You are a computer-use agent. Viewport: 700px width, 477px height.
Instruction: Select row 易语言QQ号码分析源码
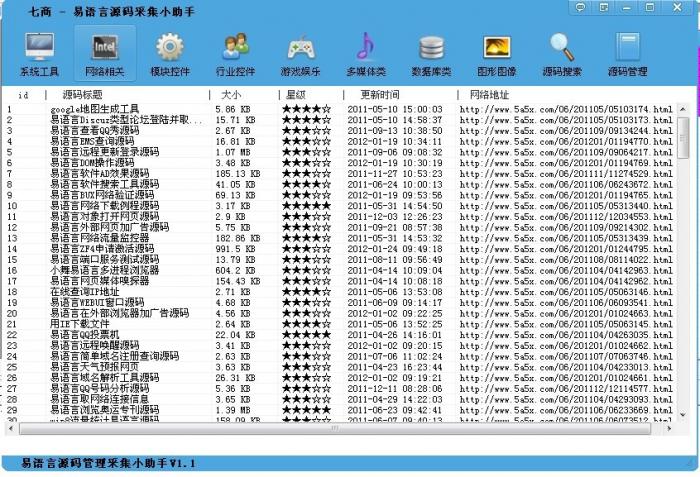tap(339, 388)
